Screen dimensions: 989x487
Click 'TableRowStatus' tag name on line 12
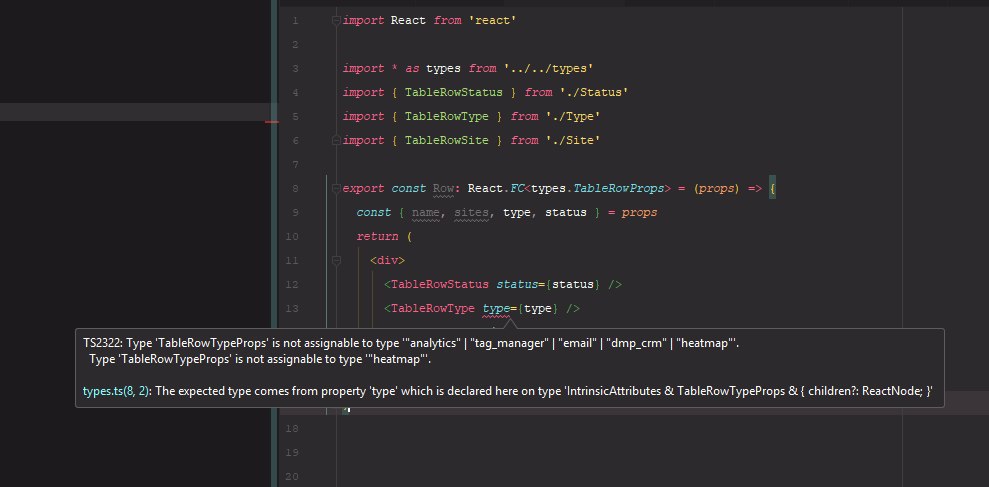point(440,285)
